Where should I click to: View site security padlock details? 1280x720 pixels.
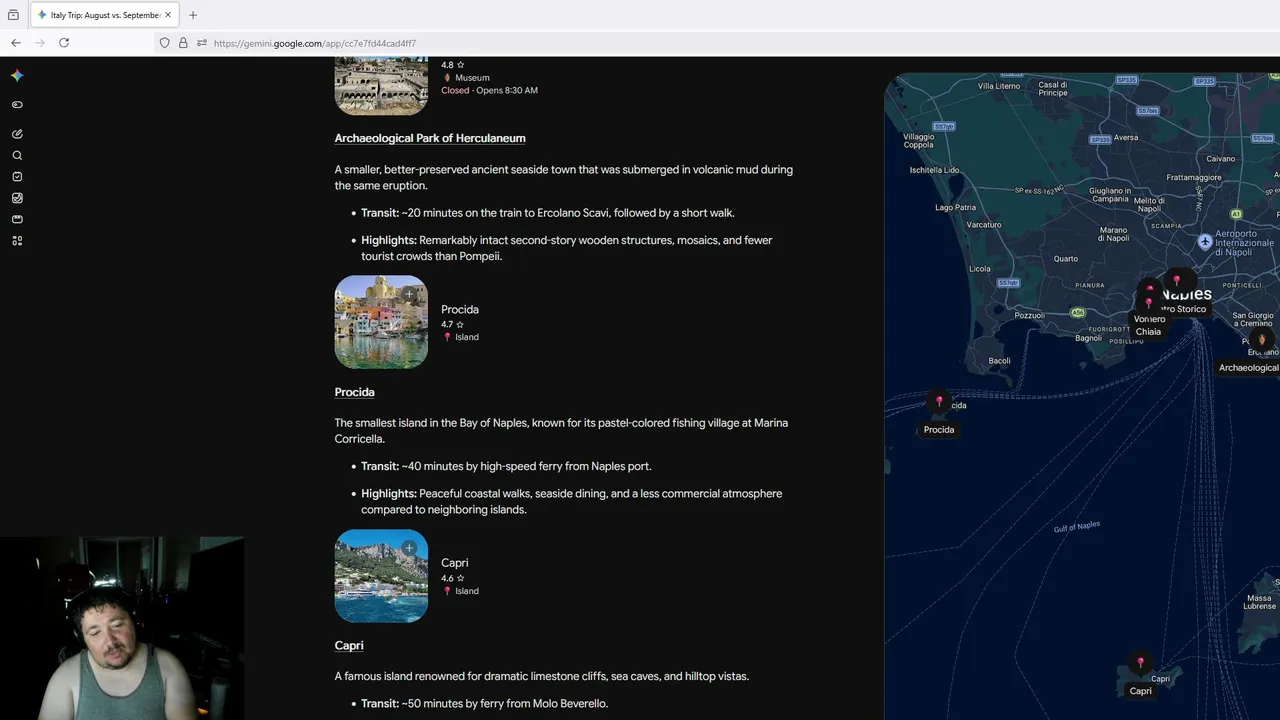click(183, 43)
